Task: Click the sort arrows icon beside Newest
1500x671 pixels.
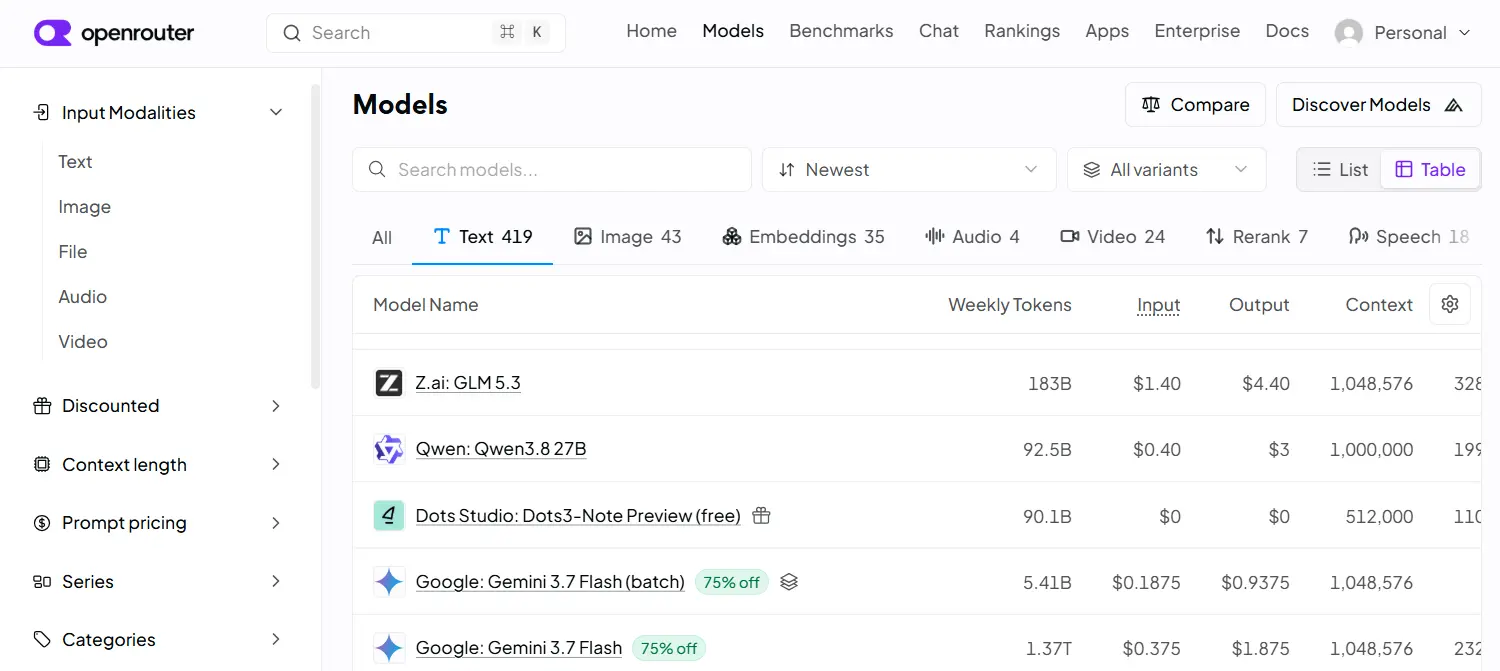Action: (787, 169)
